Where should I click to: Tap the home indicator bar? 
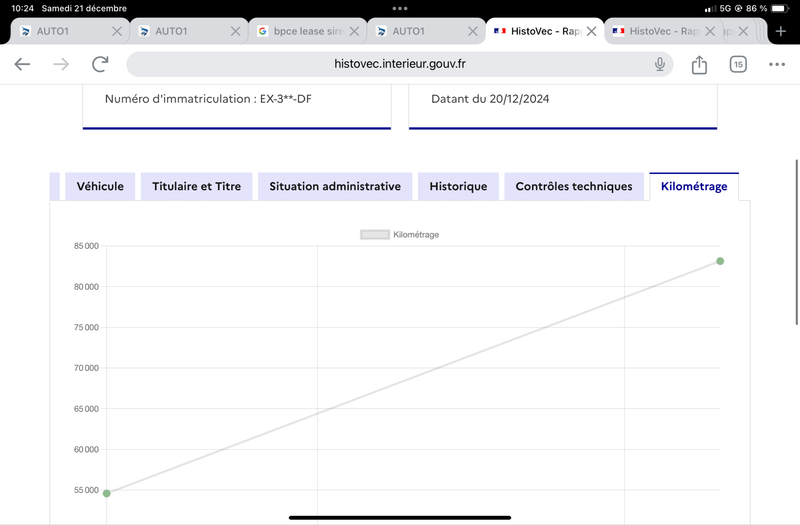(x=399, y=517)
